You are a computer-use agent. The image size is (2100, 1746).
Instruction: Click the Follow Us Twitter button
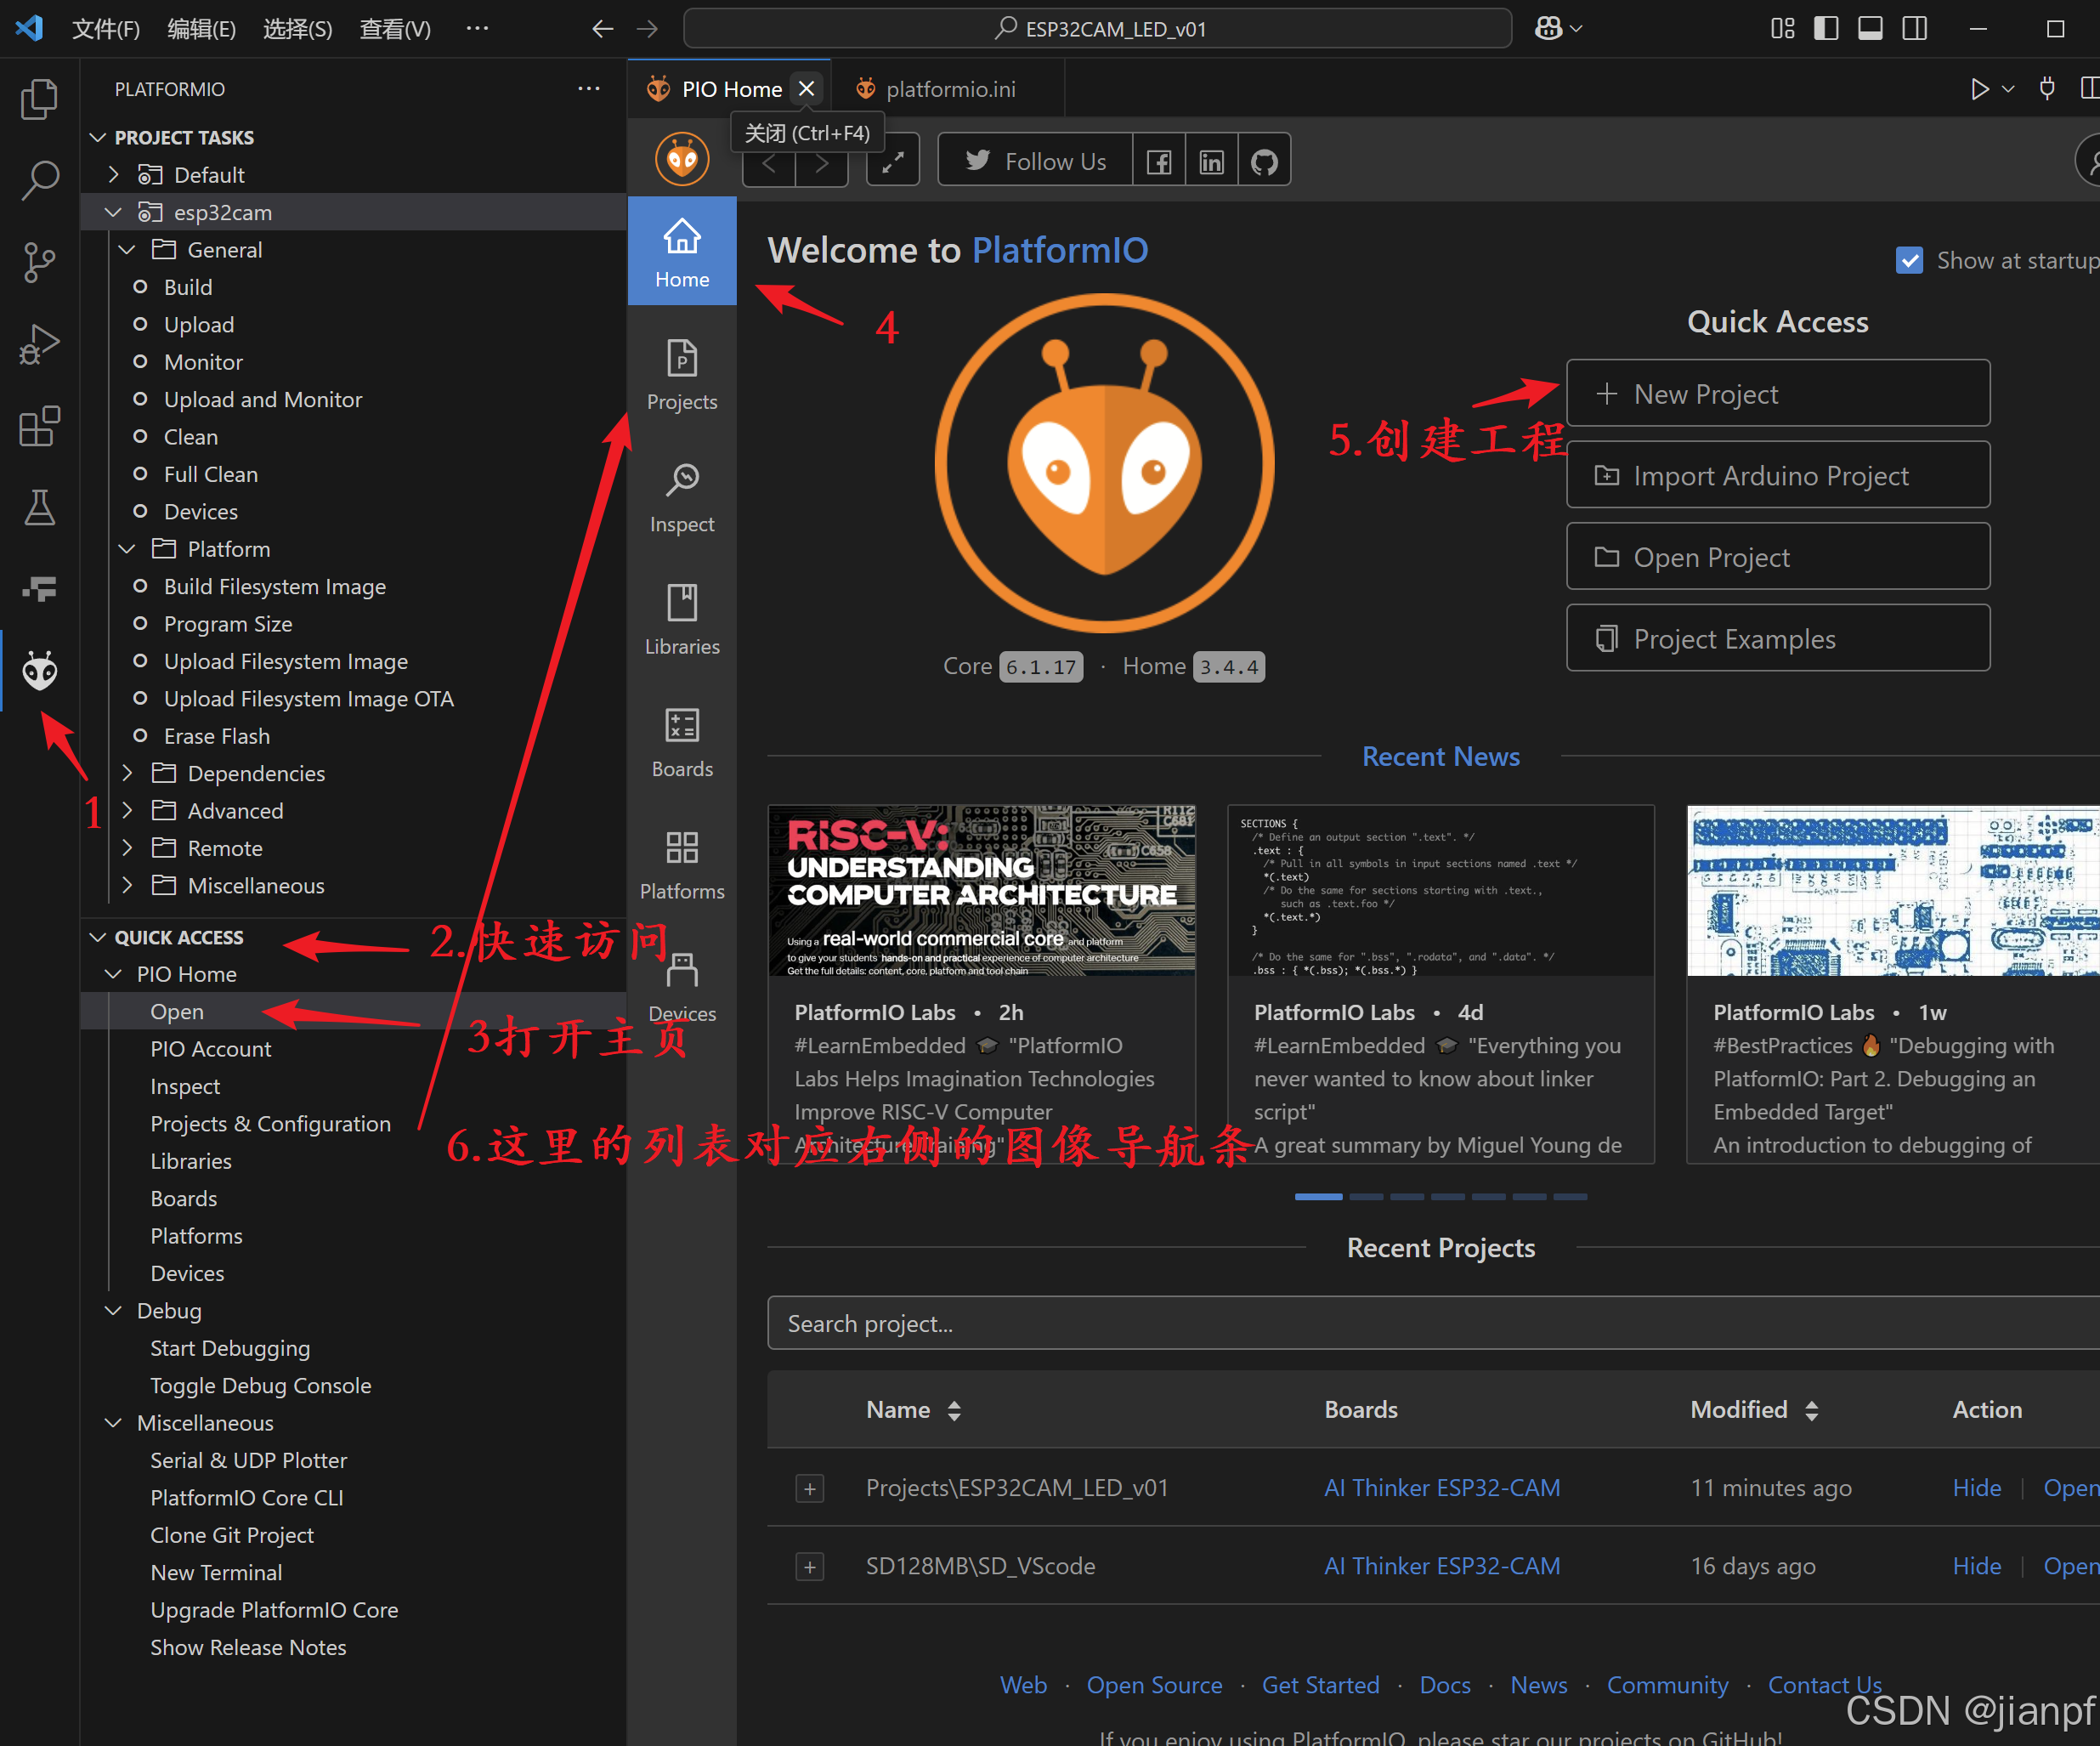tap(1035, 161)
